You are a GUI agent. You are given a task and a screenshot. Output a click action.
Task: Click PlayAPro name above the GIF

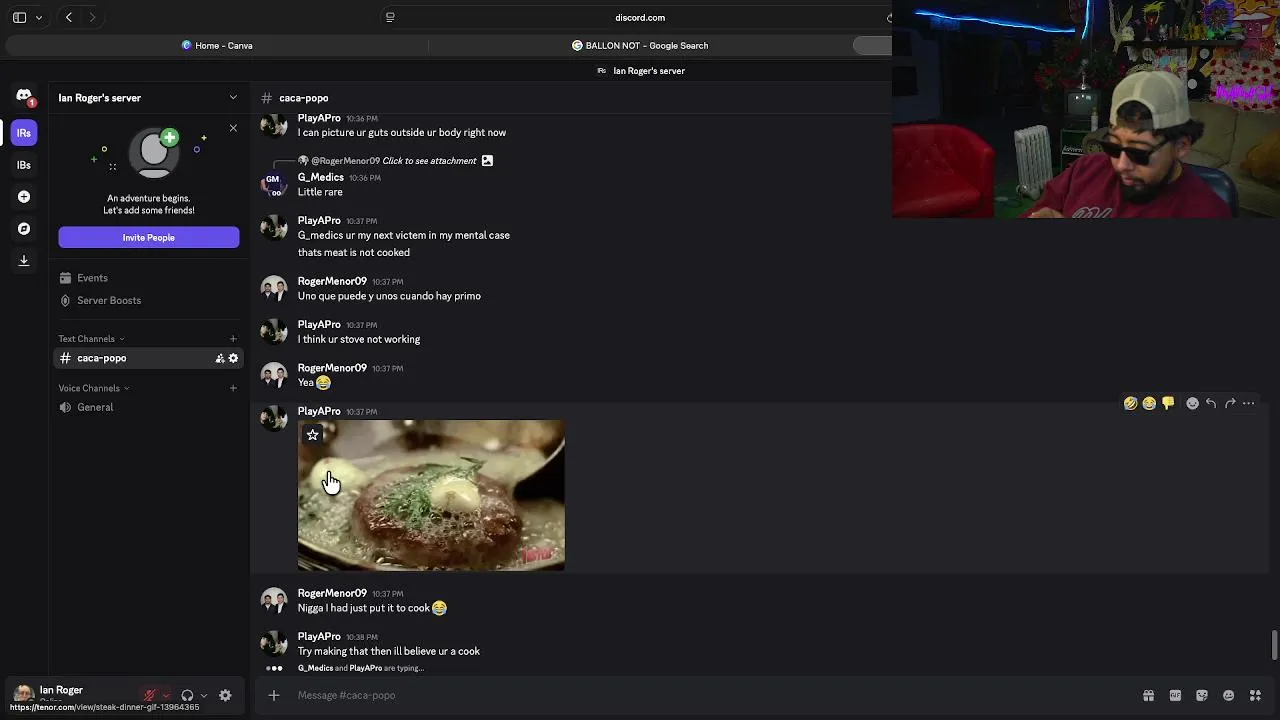(319, 411)
